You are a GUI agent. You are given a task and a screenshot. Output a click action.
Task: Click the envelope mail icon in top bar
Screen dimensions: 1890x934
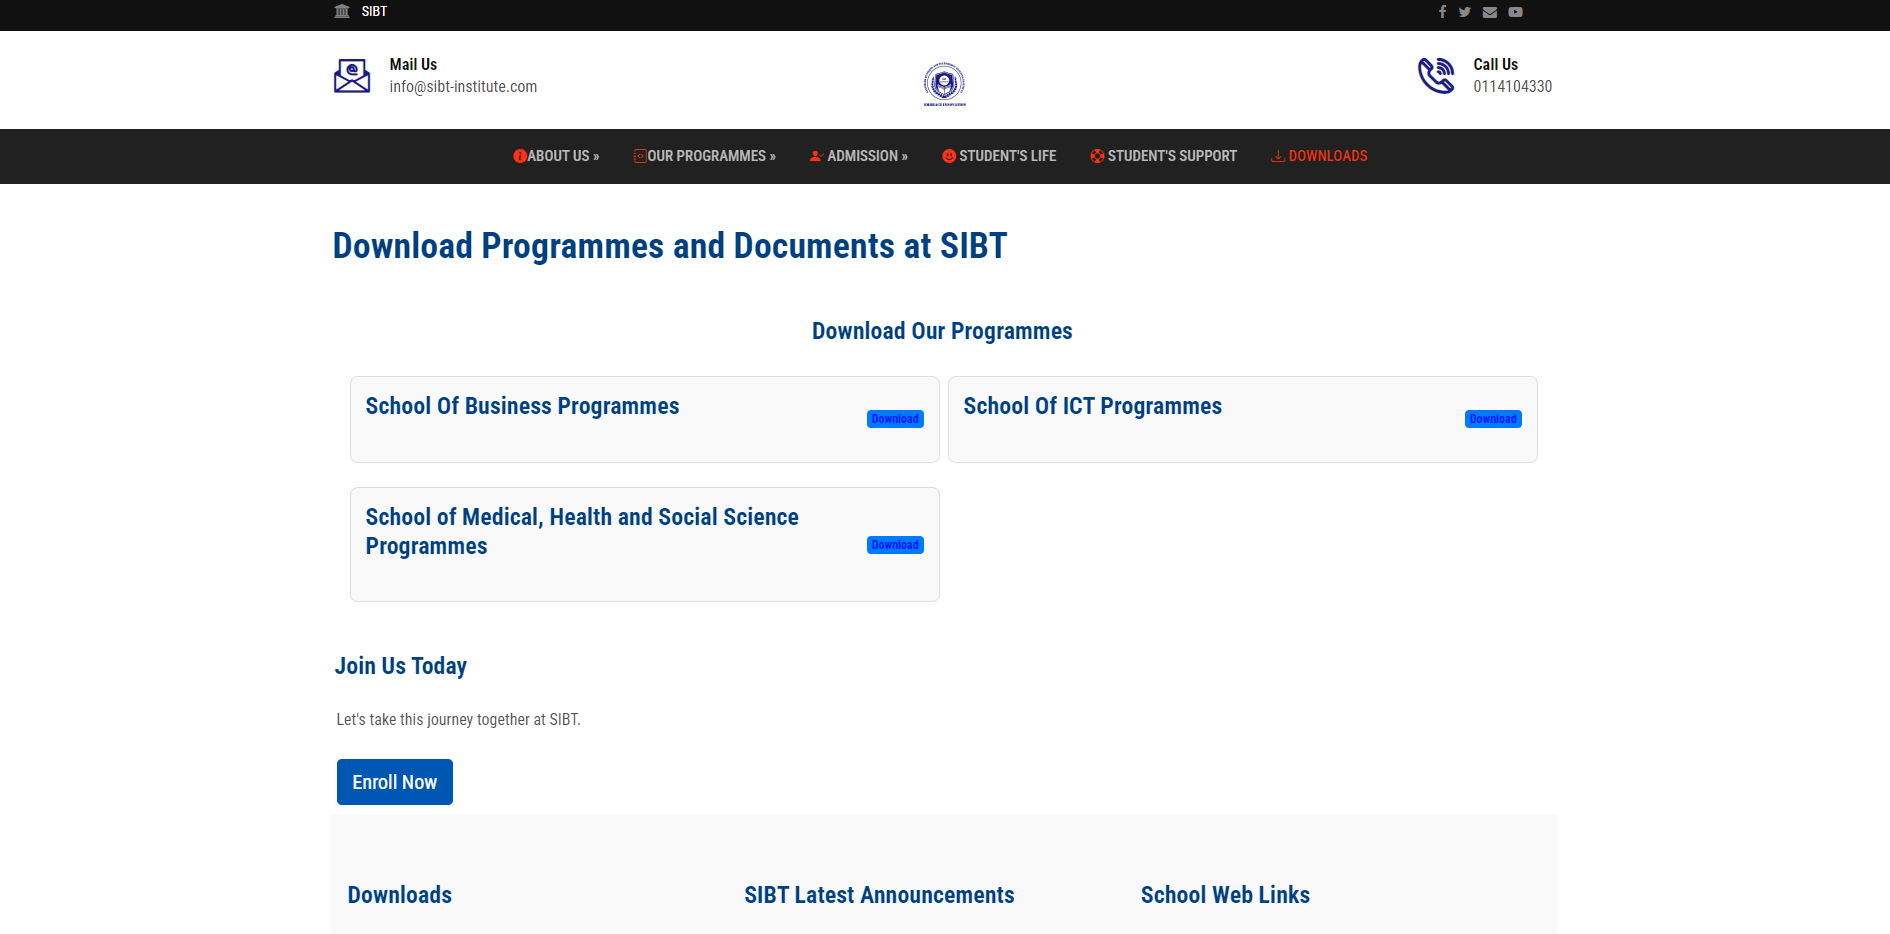1489,12
